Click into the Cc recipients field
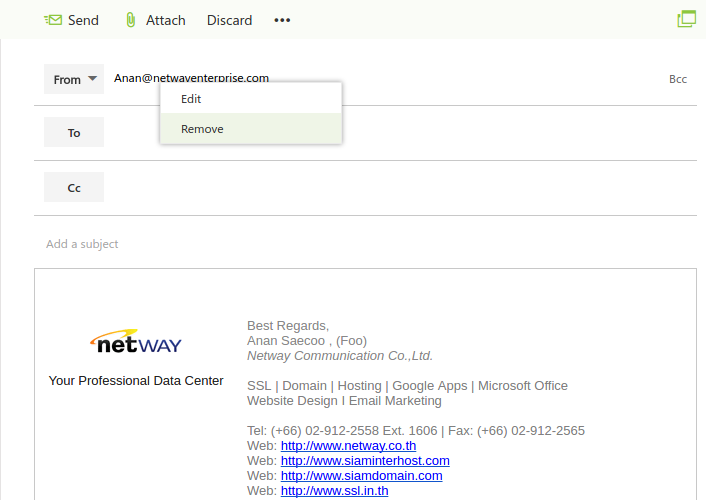This screenshot has width=706, height=500. tap(400, 188)
